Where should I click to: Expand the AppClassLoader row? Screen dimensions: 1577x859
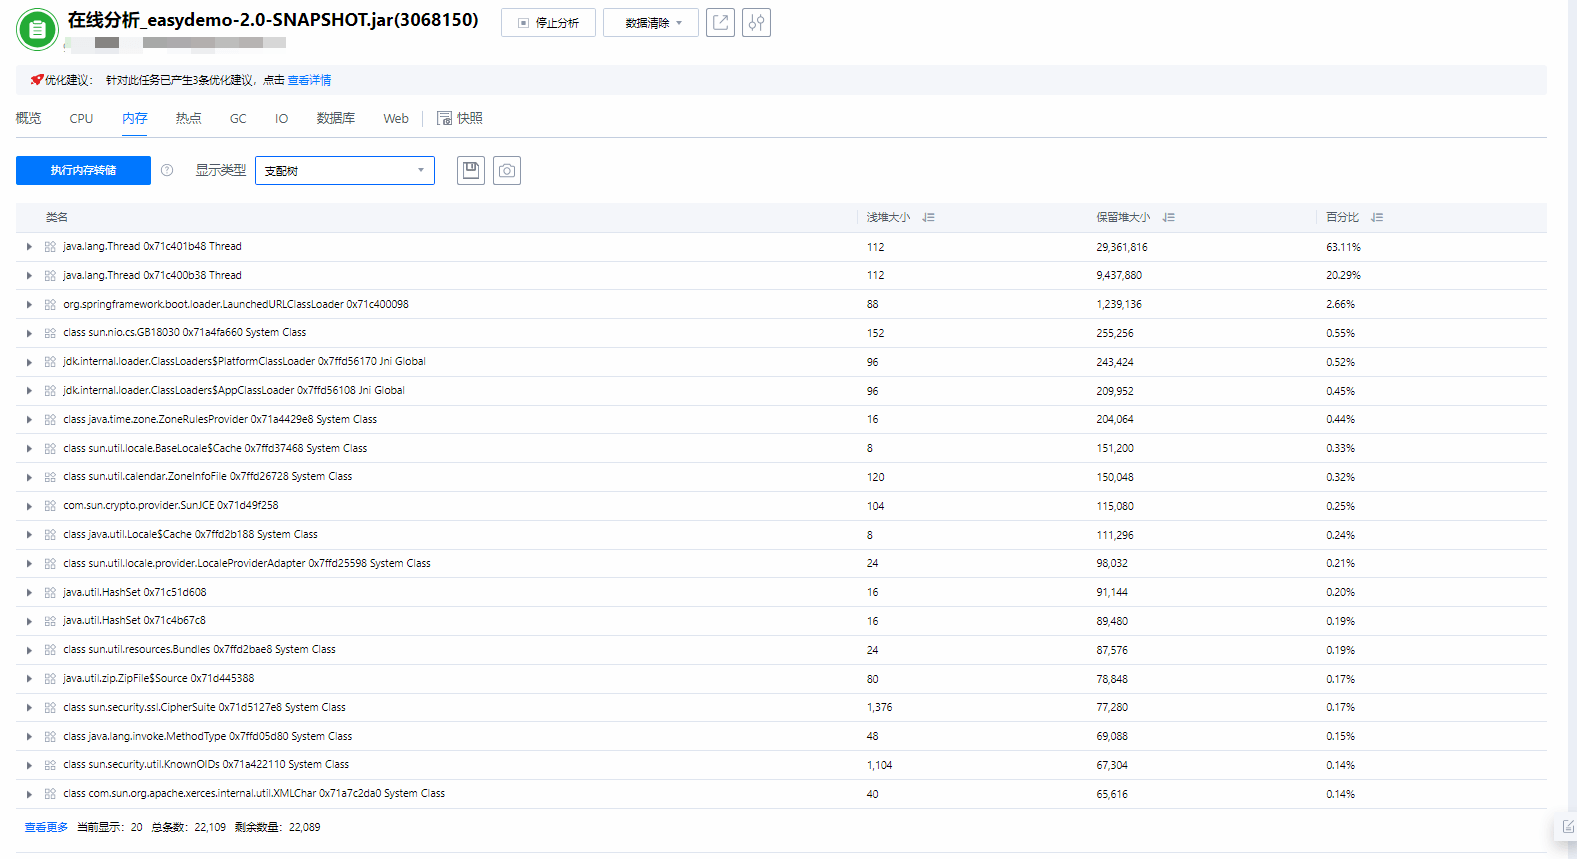29,391
